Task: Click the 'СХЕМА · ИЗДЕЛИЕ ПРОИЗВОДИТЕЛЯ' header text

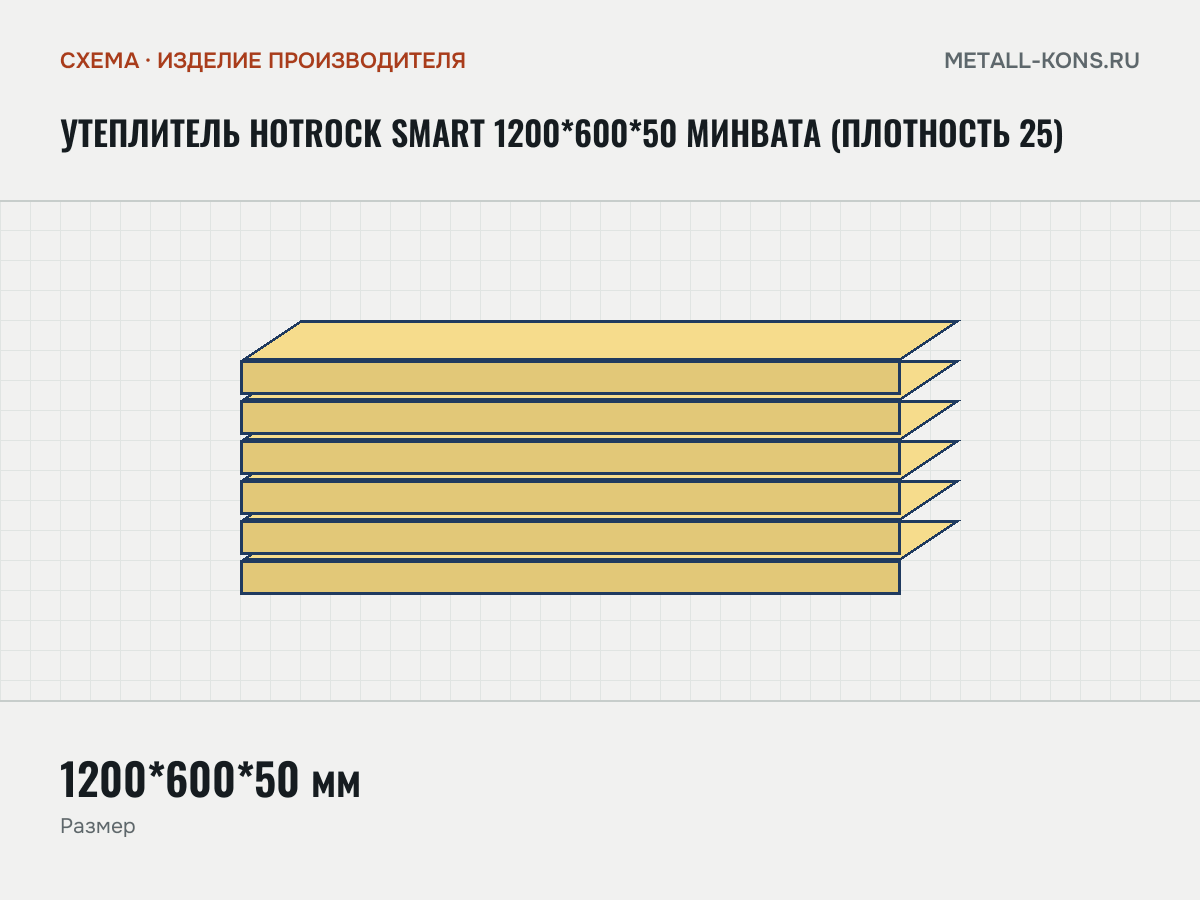Action: [263, 60]
